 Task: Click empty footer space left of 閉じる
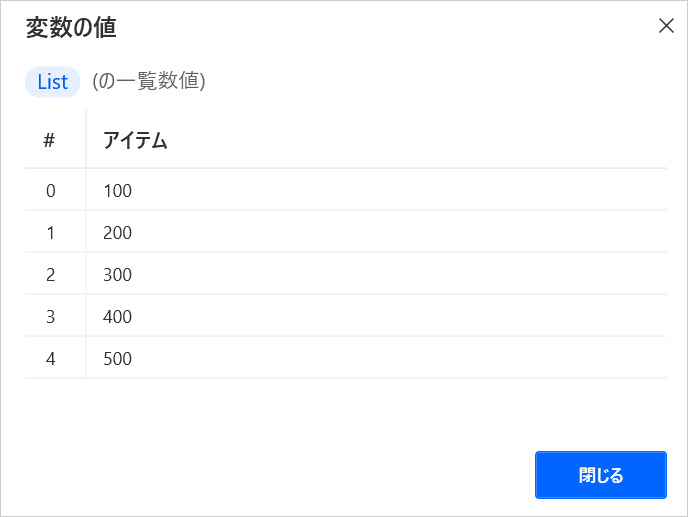point(280,475)
